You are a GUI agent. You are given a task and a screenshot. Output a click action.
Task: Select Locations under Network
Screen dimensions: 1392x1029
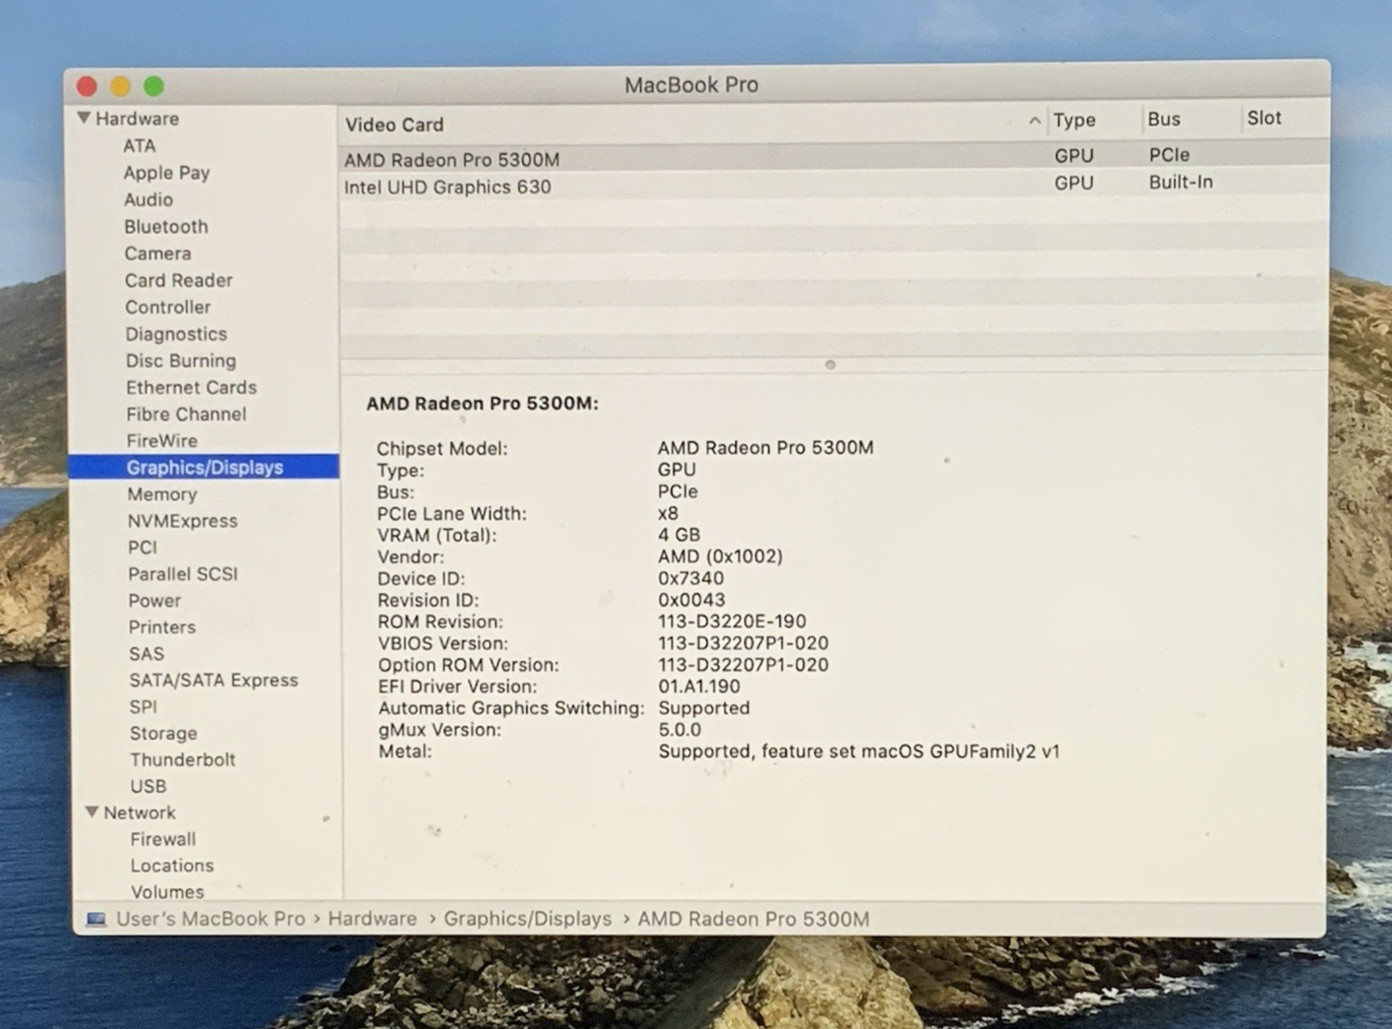click(x=172, y=866)
